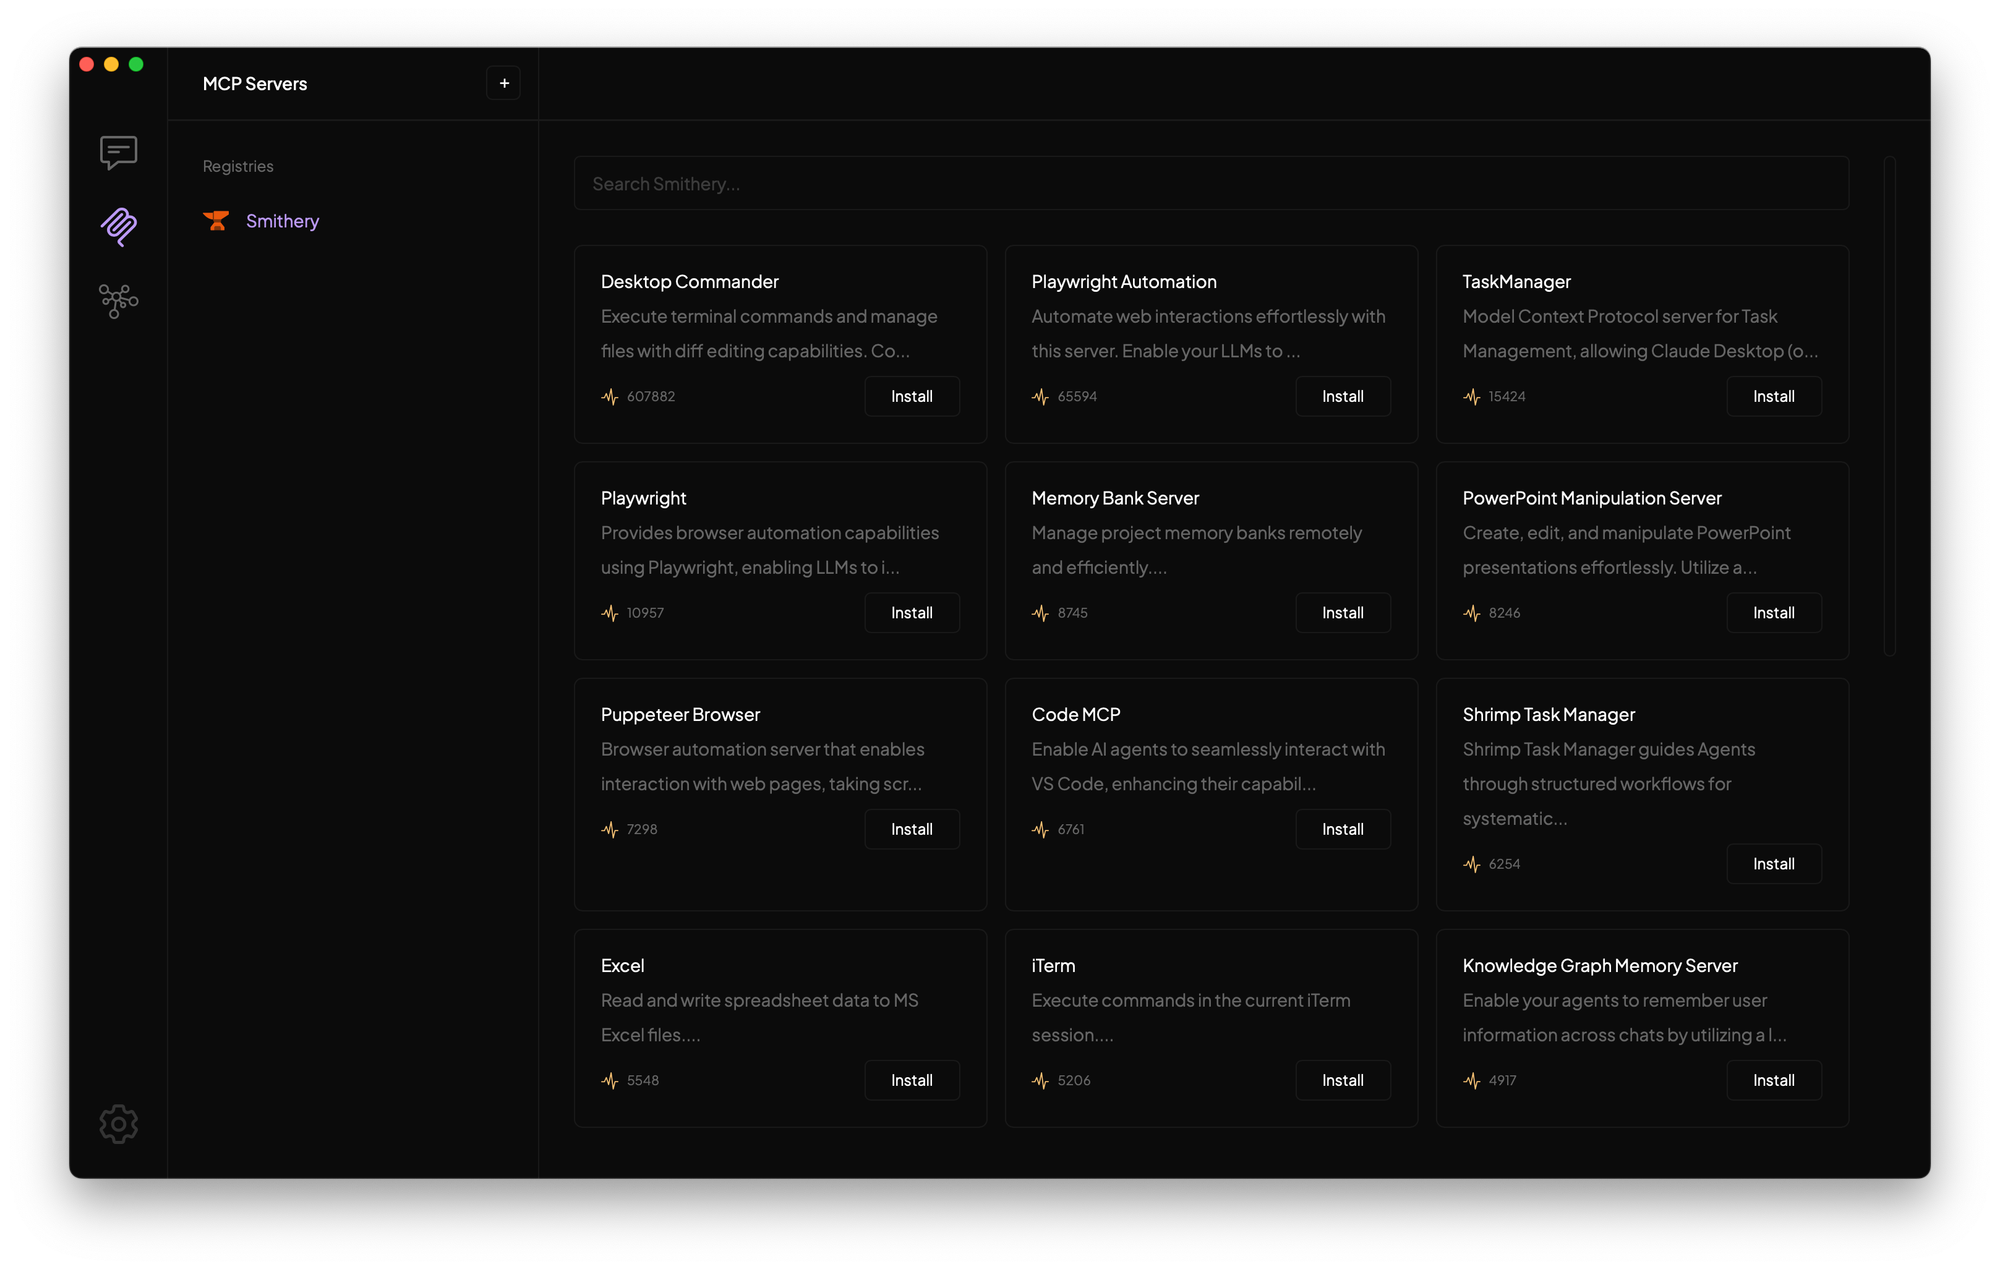Install Code MCP

[1343, 829]
